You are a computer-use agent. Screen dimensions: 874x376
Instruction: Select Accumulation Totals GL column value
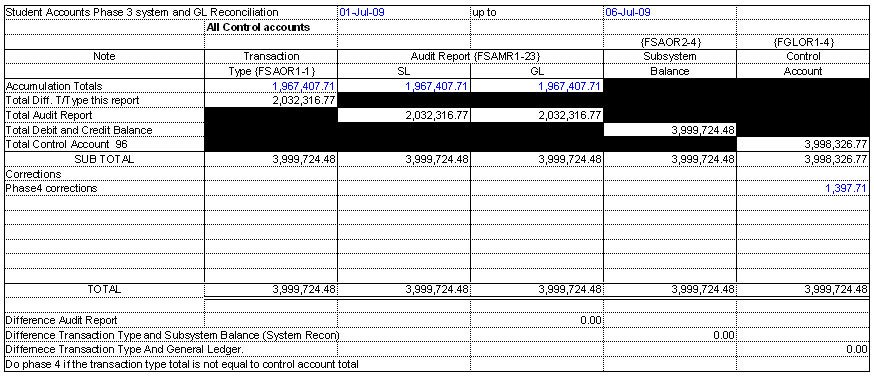(537, 86)
